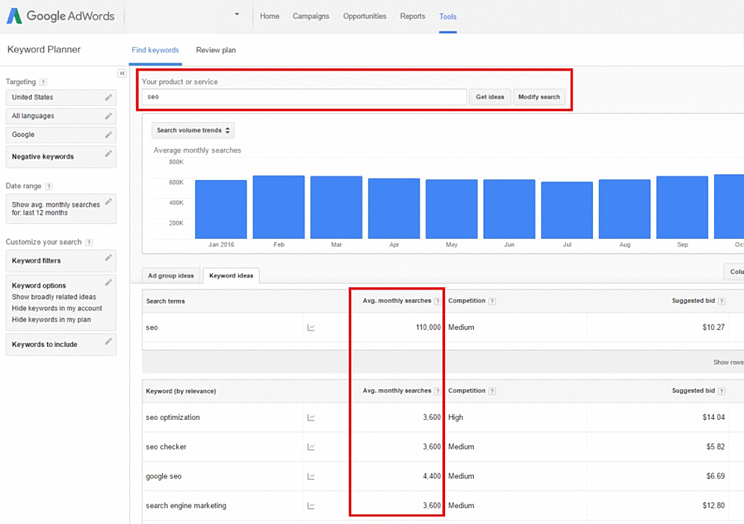Click the seo optimization keyword
This screenshot has width=744, height=524.
[x=173, y=418]
